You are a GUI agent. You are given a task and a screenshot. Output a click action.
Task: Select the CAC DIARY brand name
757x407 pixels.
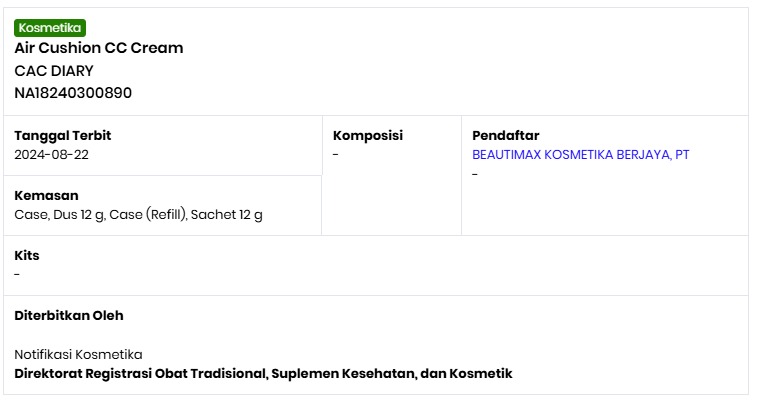coord(54,71)
